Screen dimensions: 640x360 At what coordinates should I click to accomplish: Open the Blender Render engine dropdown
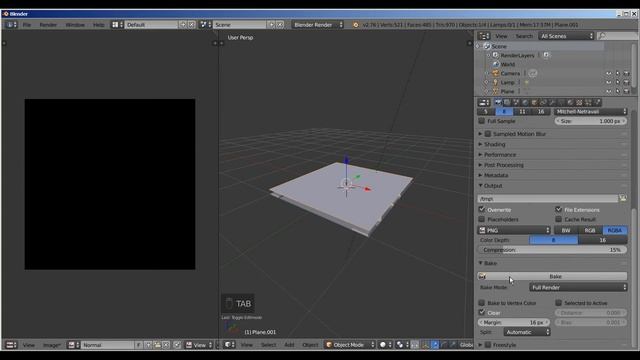[x=318, y=24]
